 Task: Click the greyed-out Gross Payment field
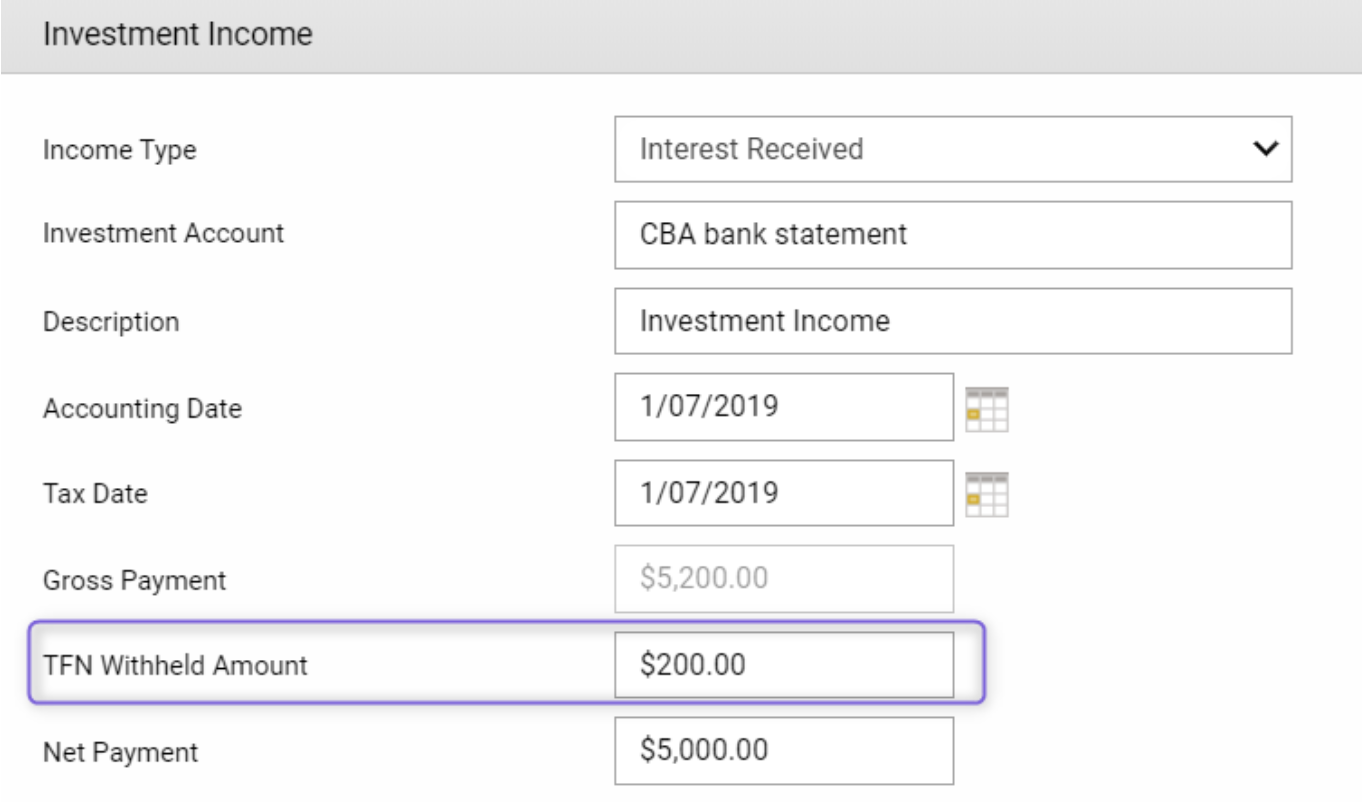tap(784, 579)
